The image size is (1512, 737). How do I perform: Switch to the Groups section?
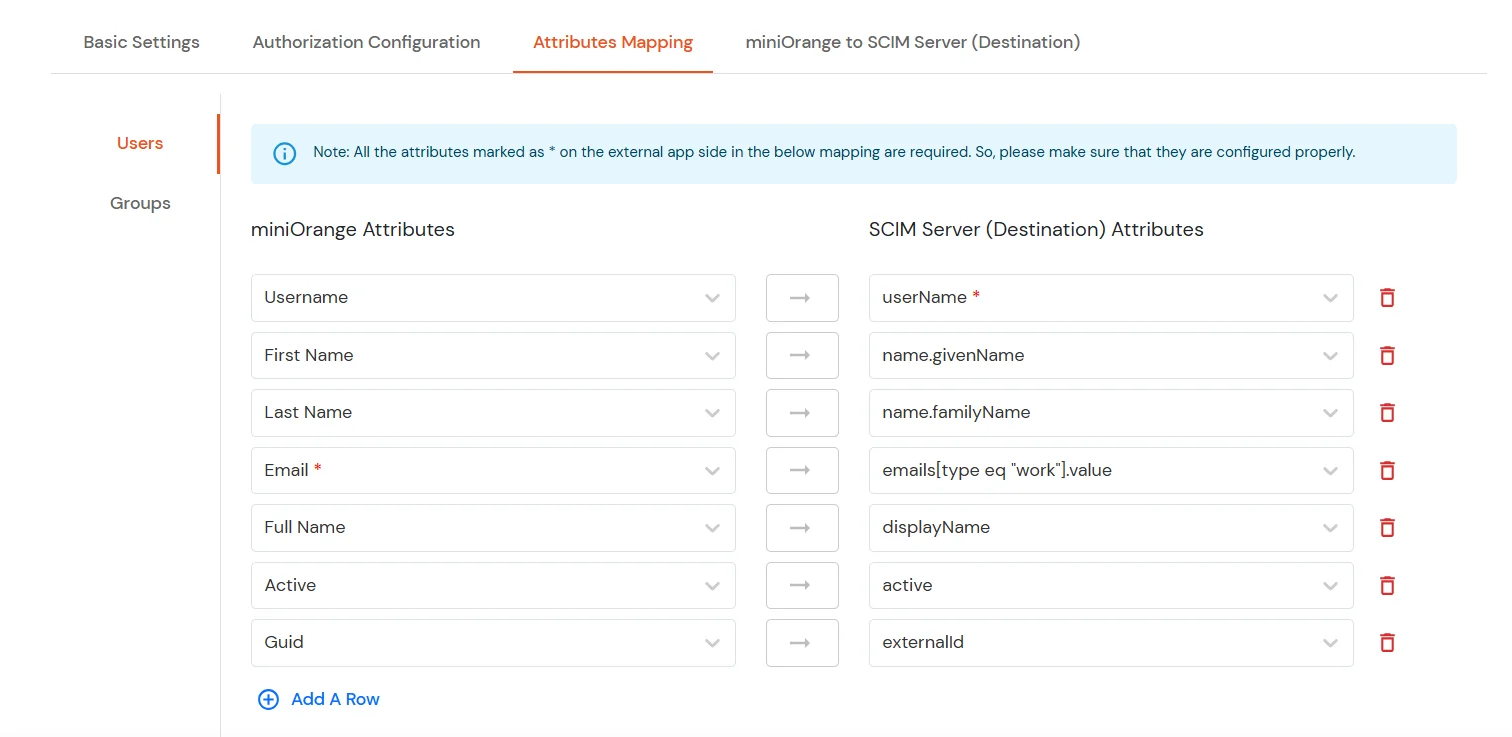click(140, 203)
